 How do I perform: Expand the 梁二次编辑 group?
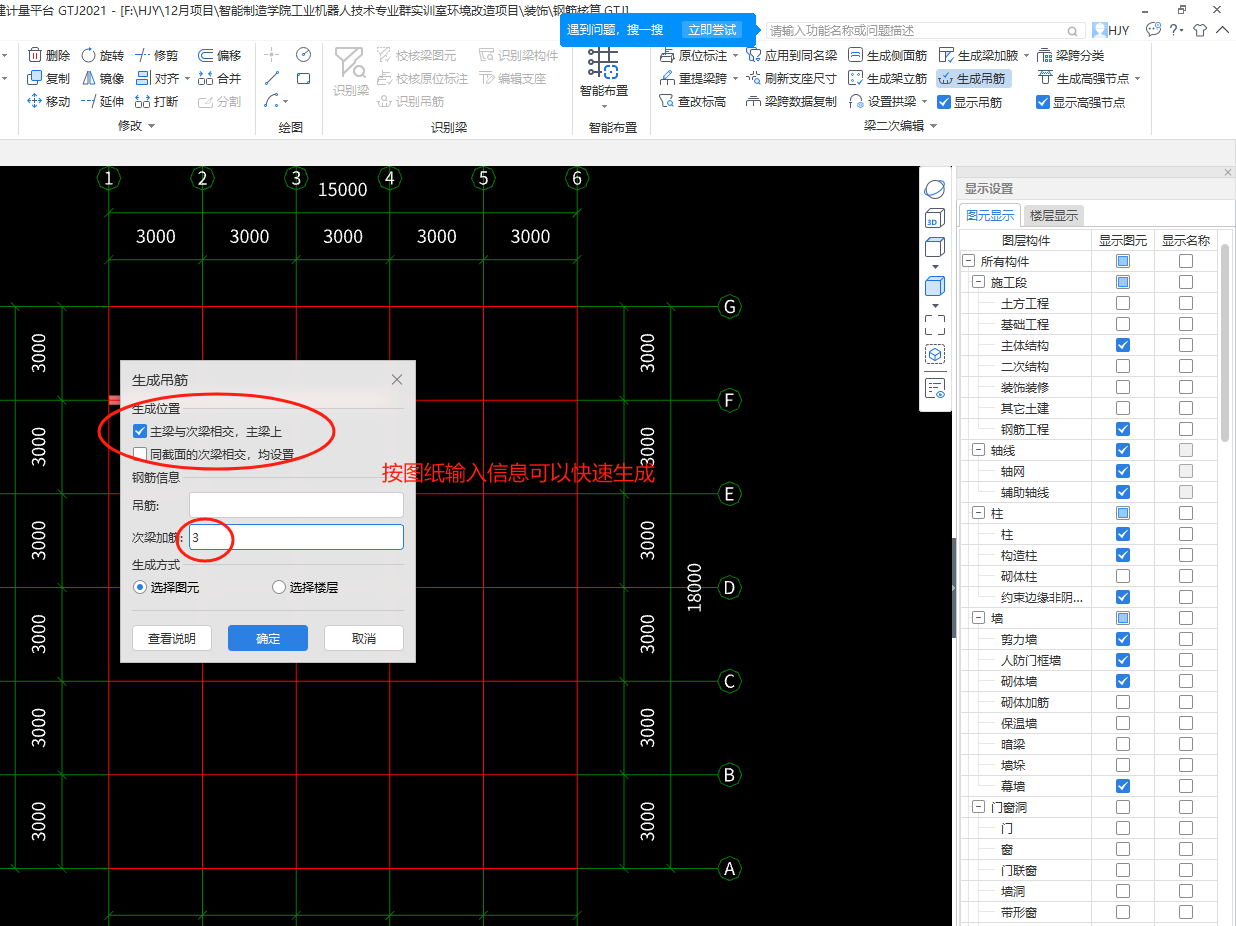tap(934, 126)
